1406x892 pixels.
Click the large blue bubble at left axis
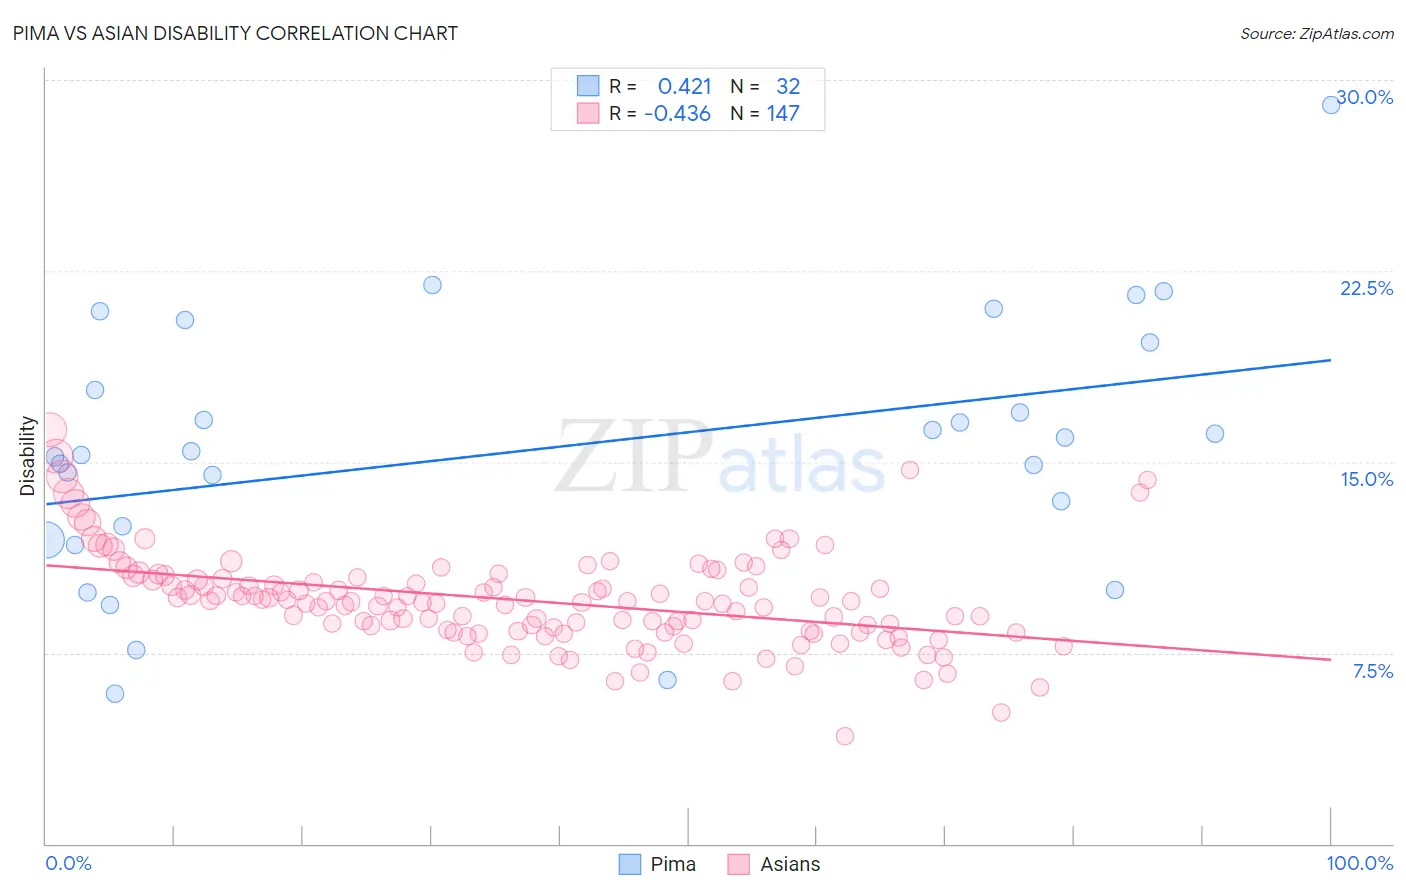tap(46, 540)
